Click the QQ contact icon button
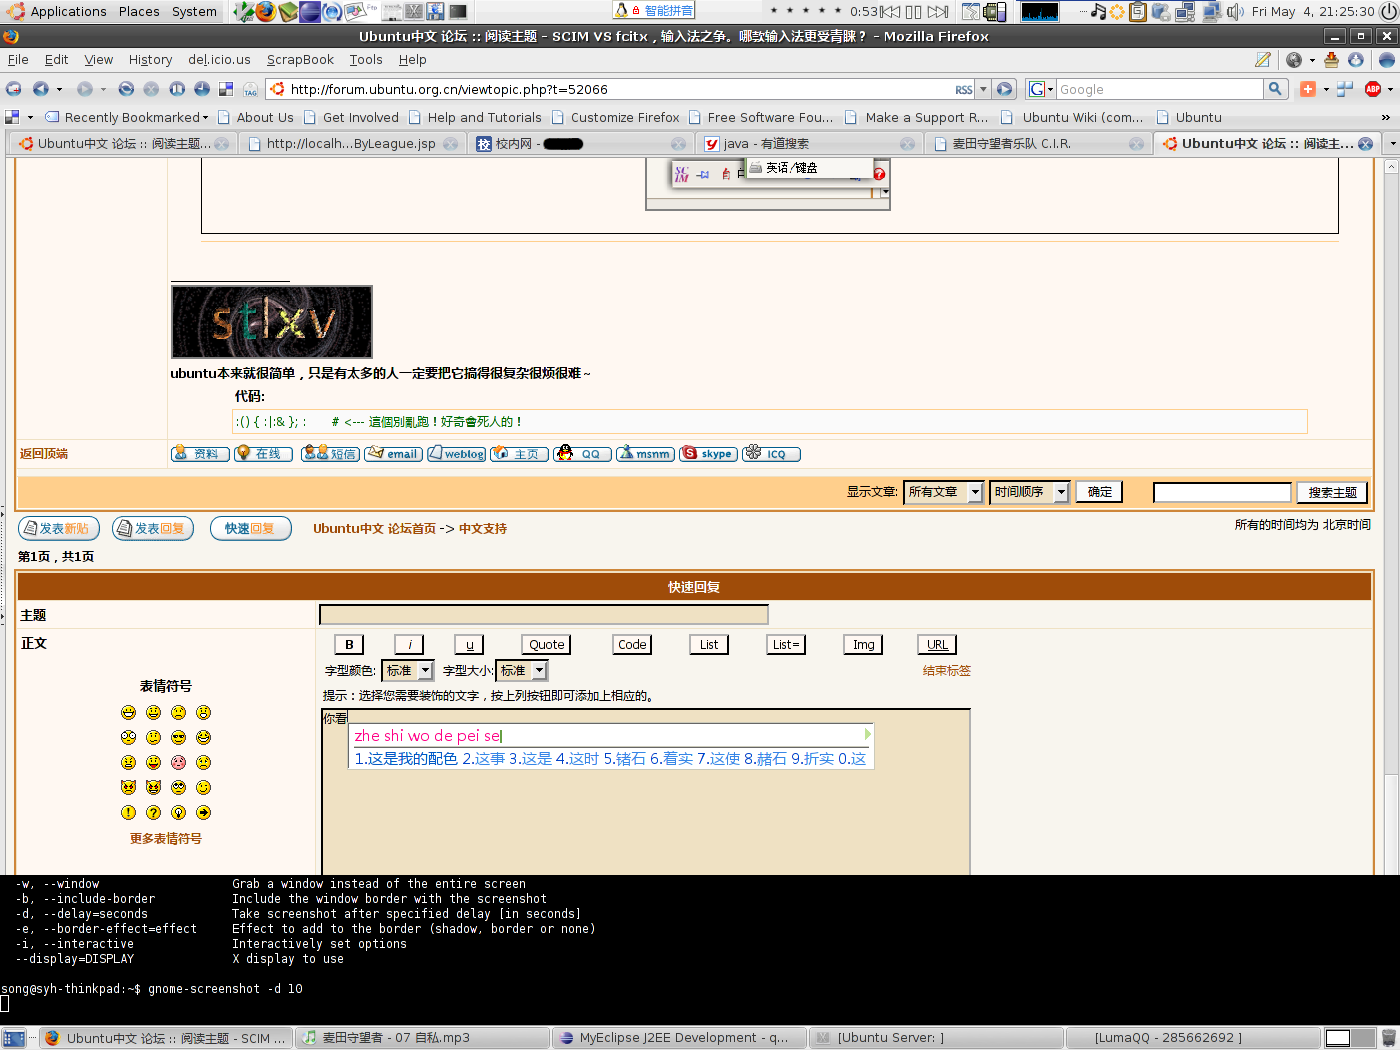Screen dimensions: 1400x1050 pos(583,453)
